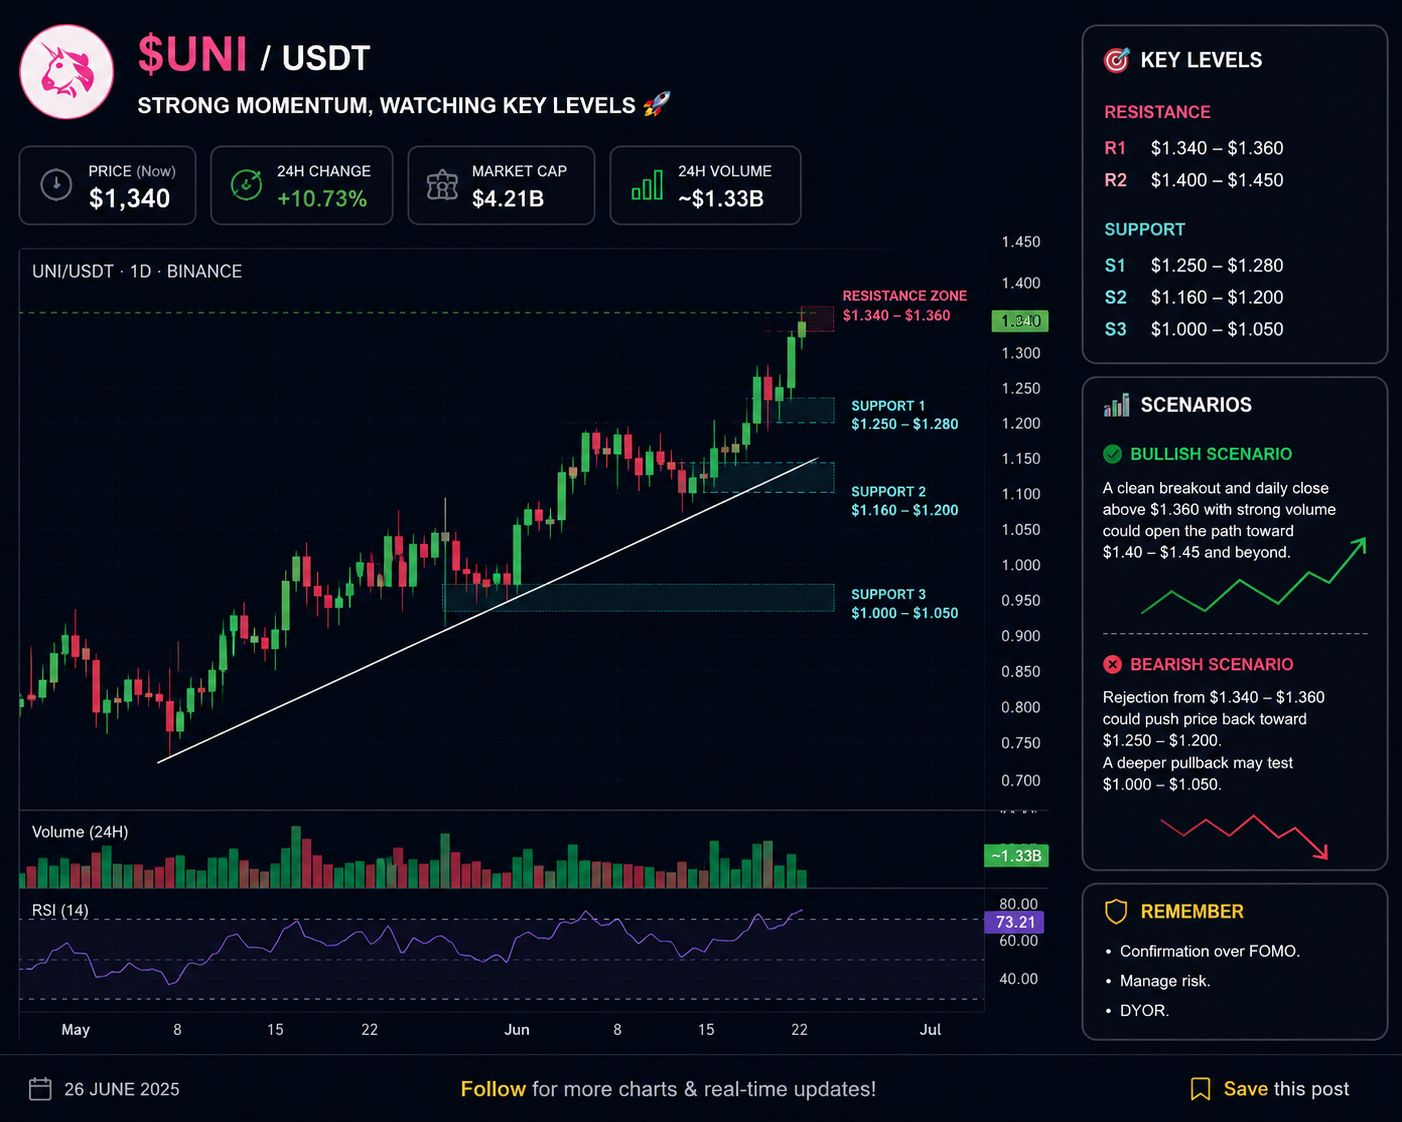The width and height of the screenshot is (1402, 1122).
Task: Click the "RESISTANCE ZONE" chart annotation
Action: 905,296
